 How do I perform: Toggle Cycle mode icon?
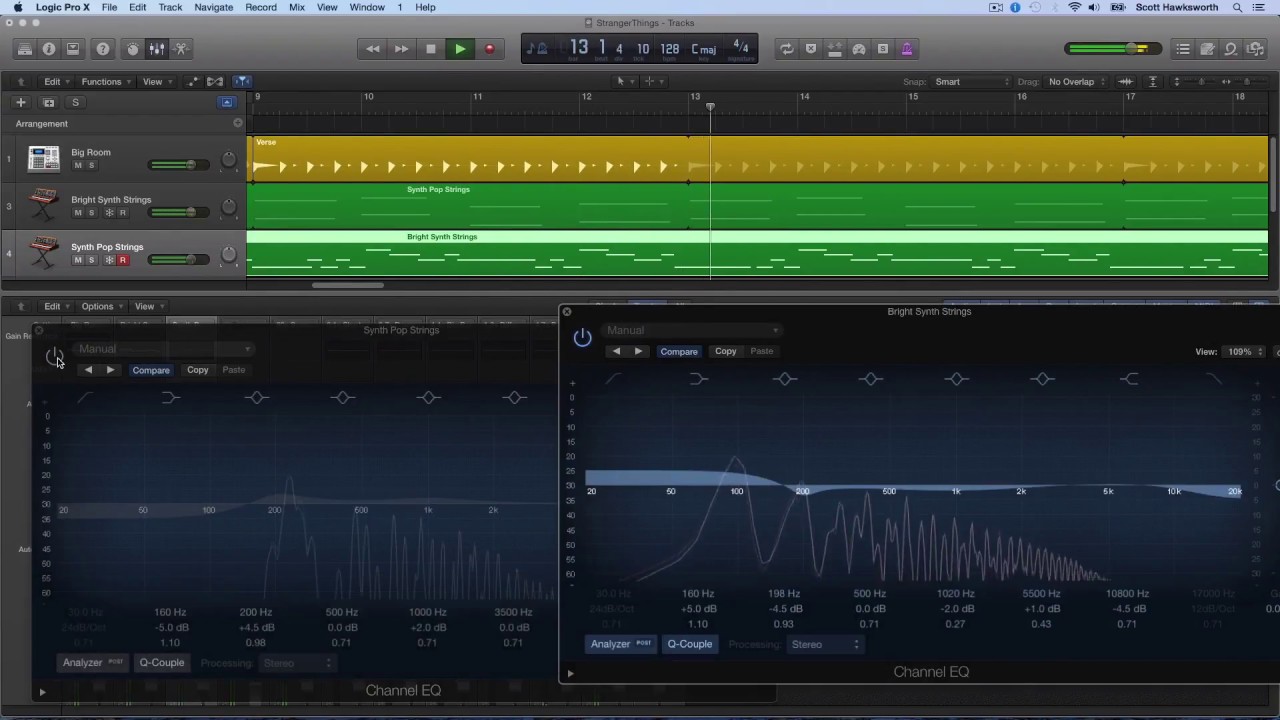point(787,49)
